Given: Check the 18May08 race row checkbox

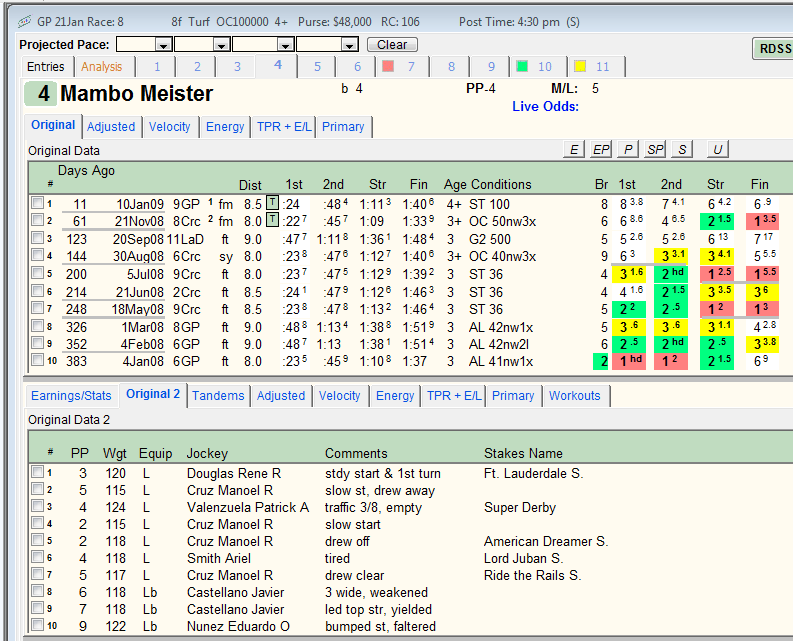Looking at the screenshot, I should (37, 308).
